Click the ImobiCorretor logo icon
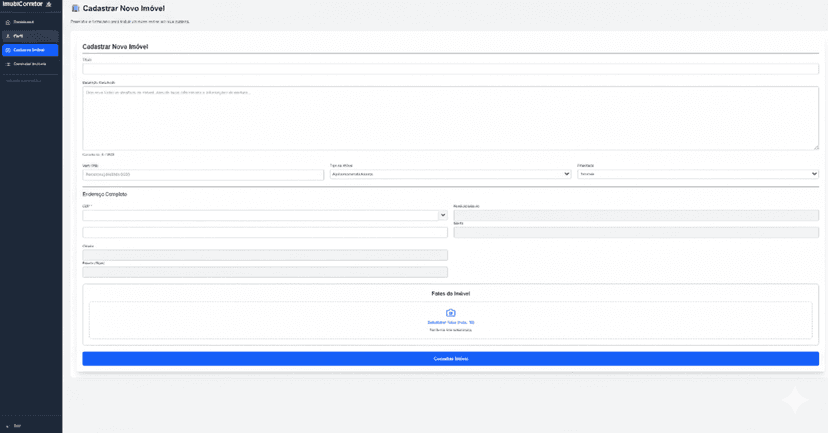 point(49,5)
